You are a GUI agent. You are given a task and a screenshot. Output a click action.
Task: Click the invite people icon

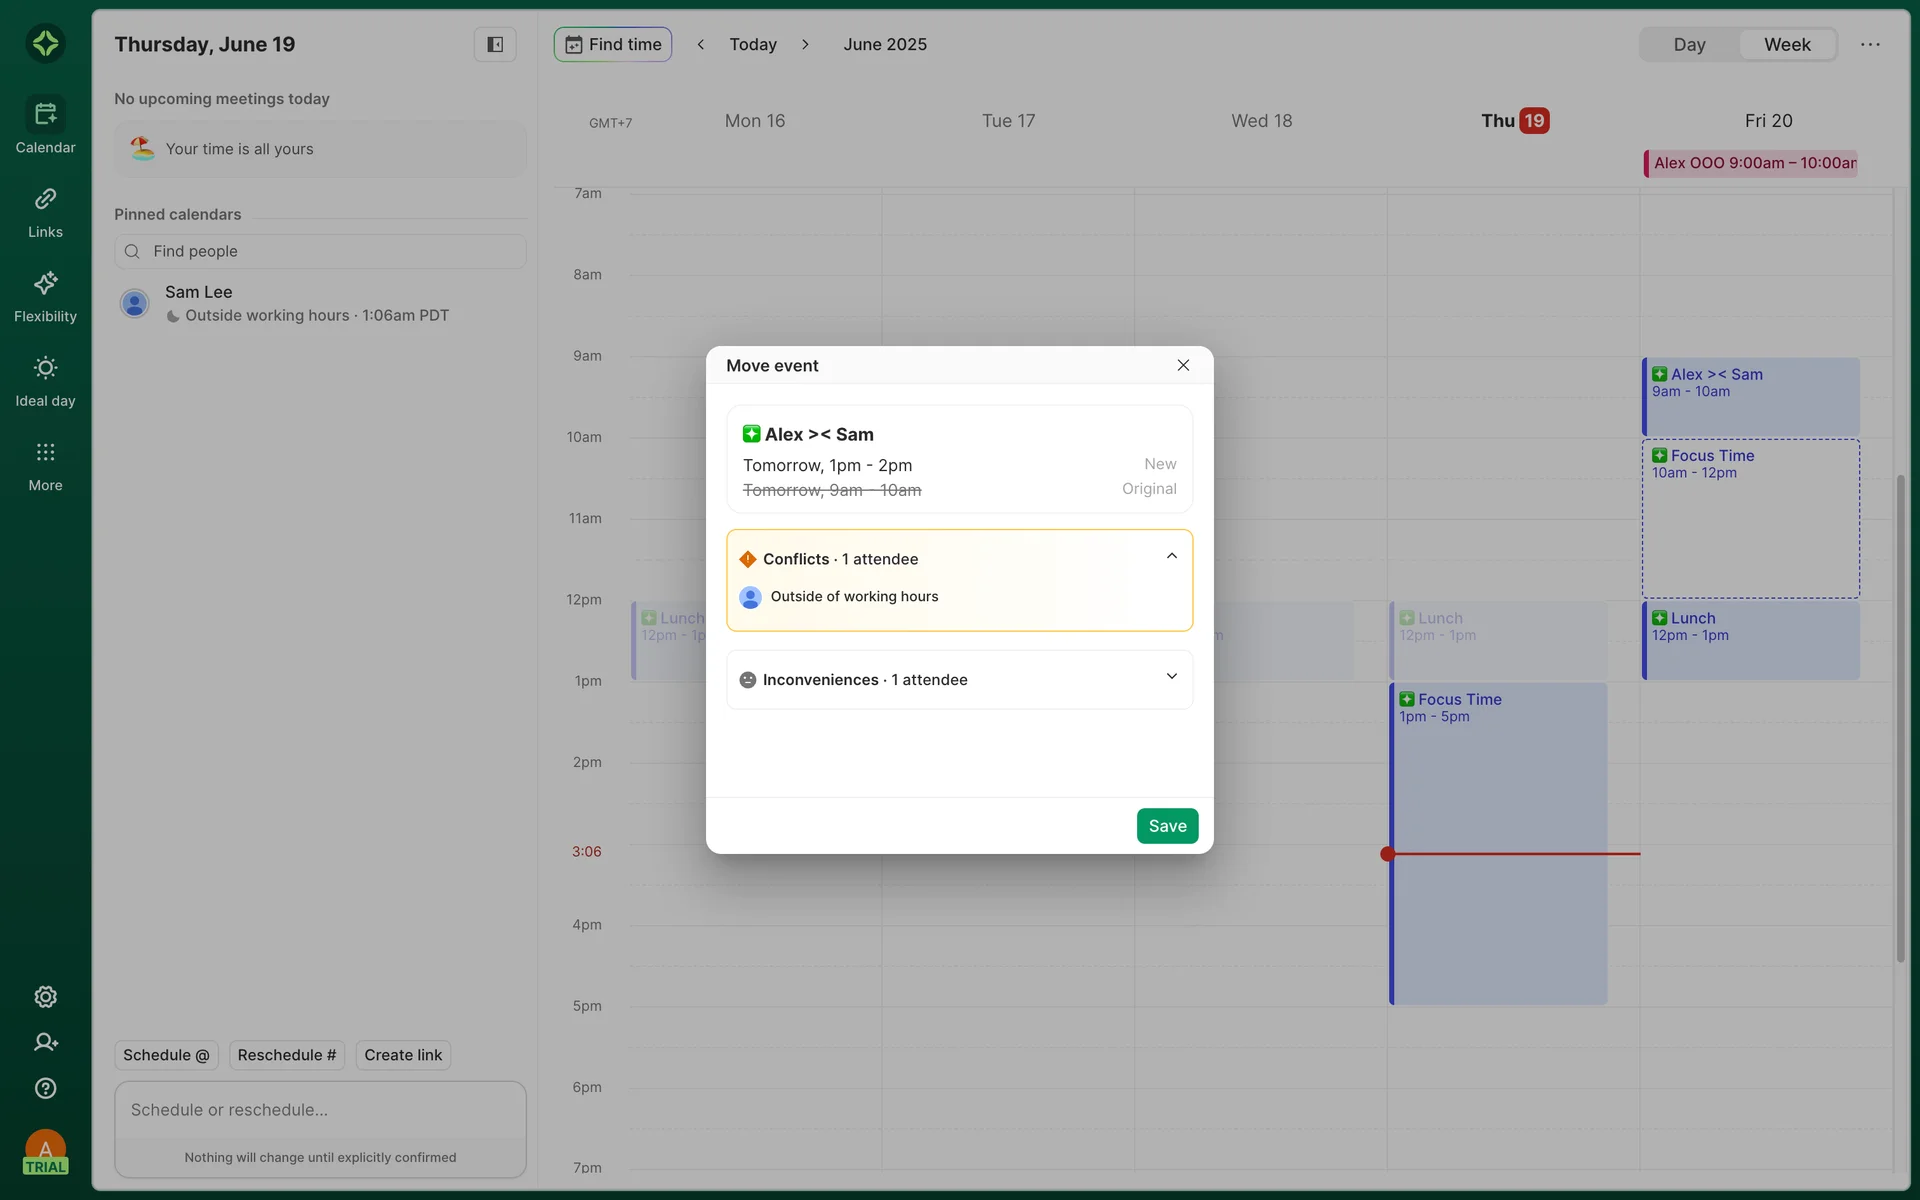[x=45, y=1042]
